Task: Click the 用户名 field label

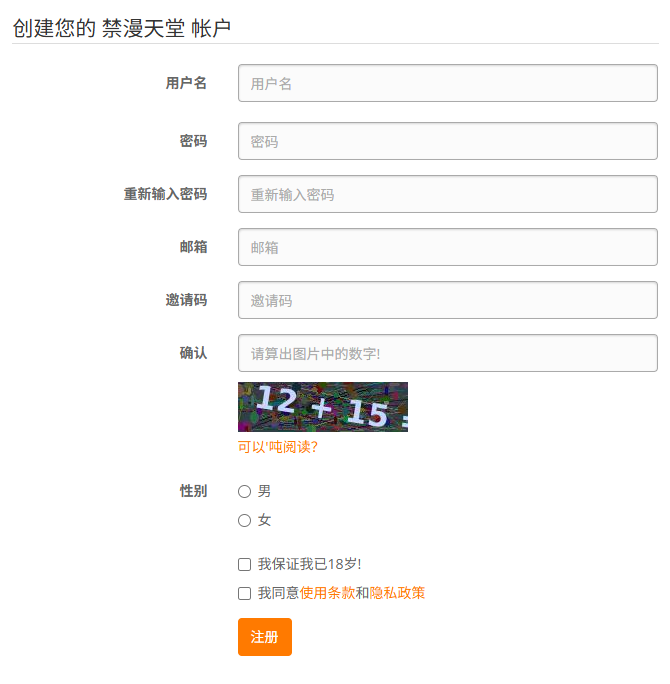Action: tap(186, 83)
